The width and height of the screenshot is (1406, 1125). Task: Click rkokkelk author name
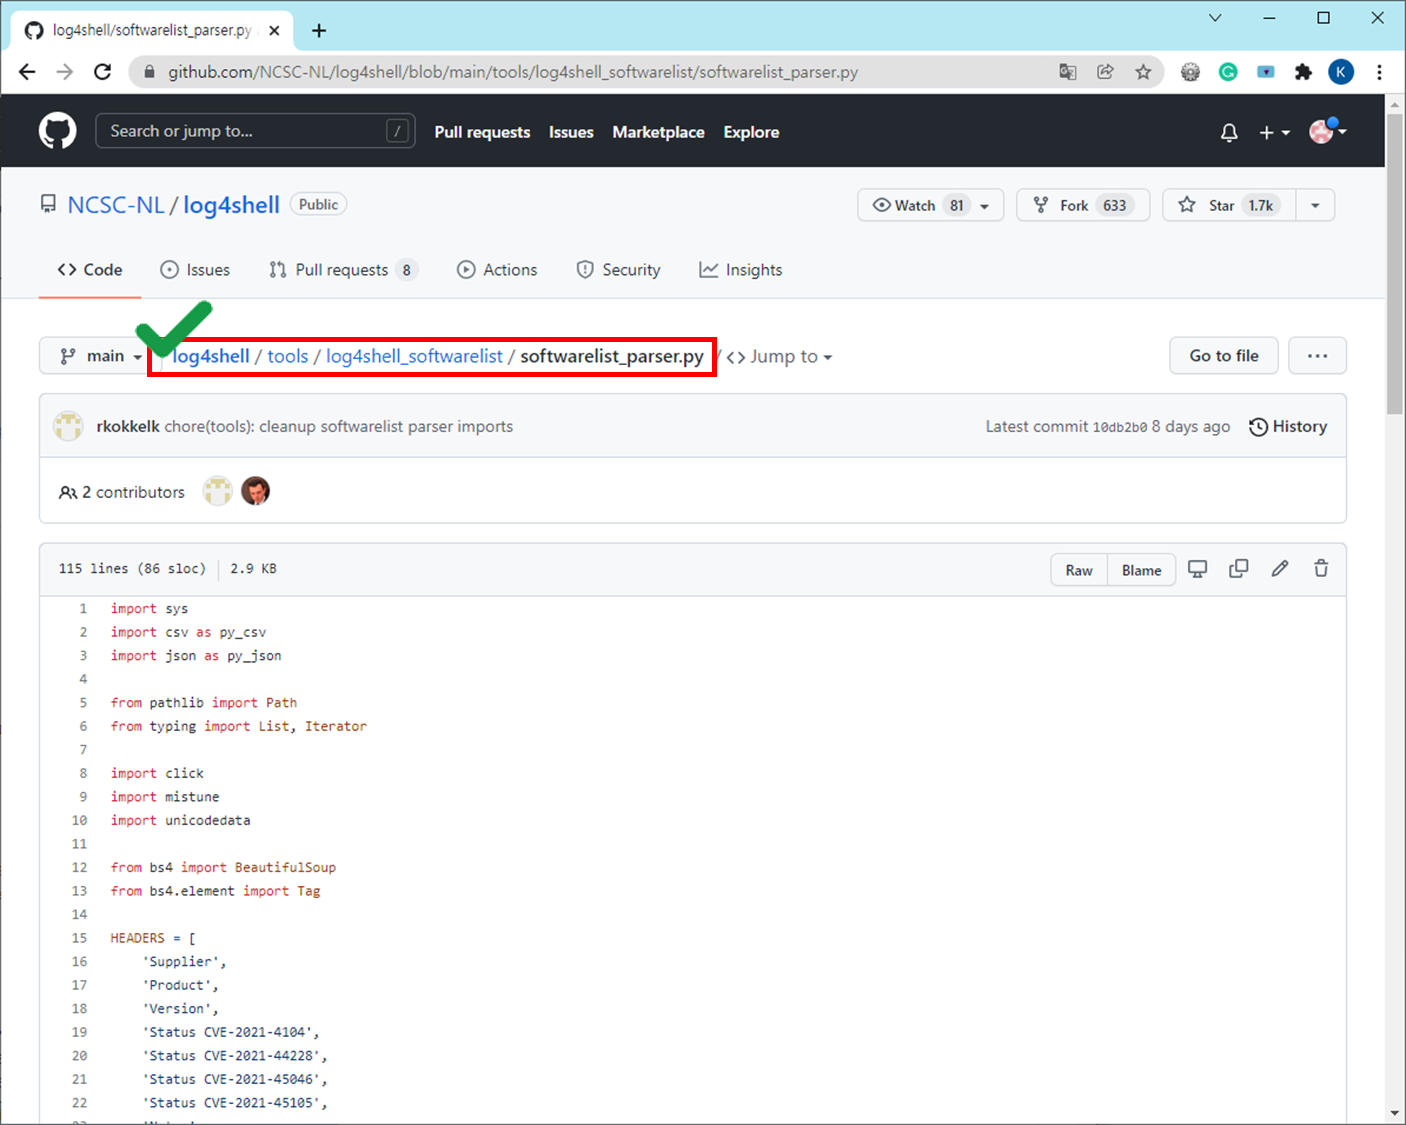pyautogui.click(x=128, y=426)
